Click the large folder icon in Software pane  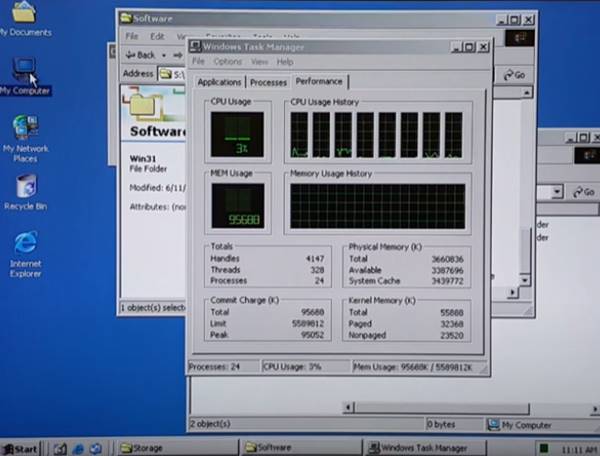click(143, 104)
